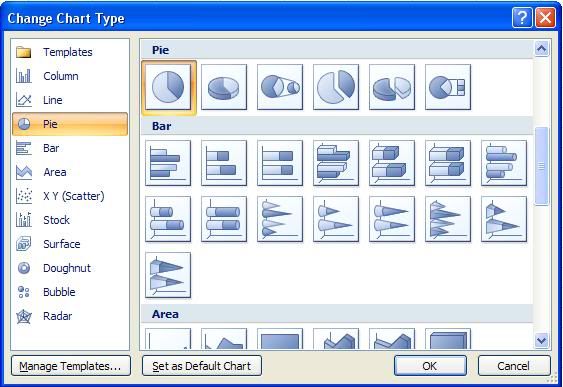Select the basic Pie chart thumbnail
The width and height of the screenshot is (563, 387).
pos(168,87)
